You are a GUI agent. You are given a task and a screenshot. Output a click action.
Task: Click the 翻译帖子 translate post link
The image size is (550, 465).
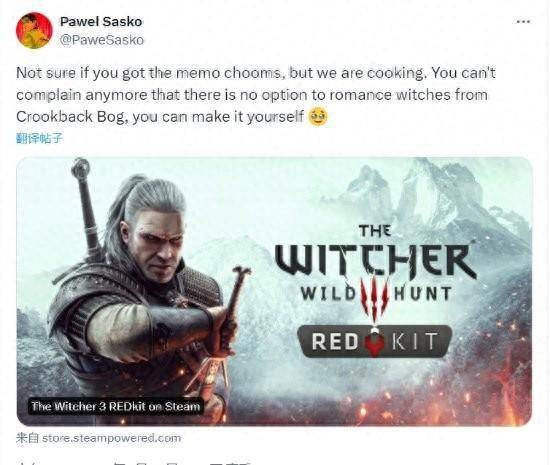click(x=39, y=139)
